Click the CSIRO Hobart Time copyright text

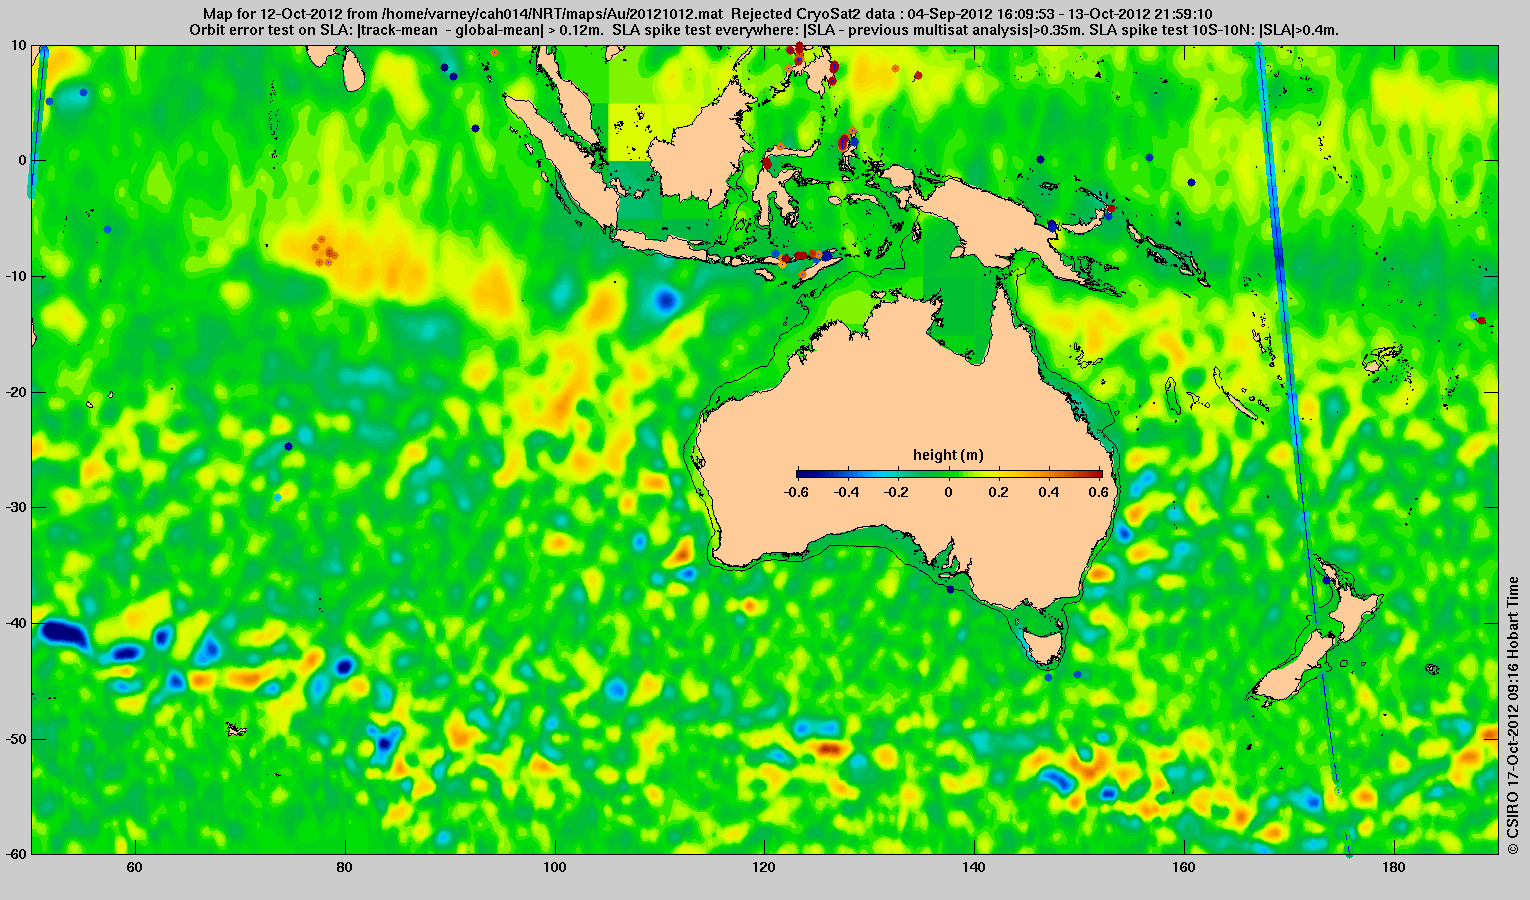coord(1514,715)
